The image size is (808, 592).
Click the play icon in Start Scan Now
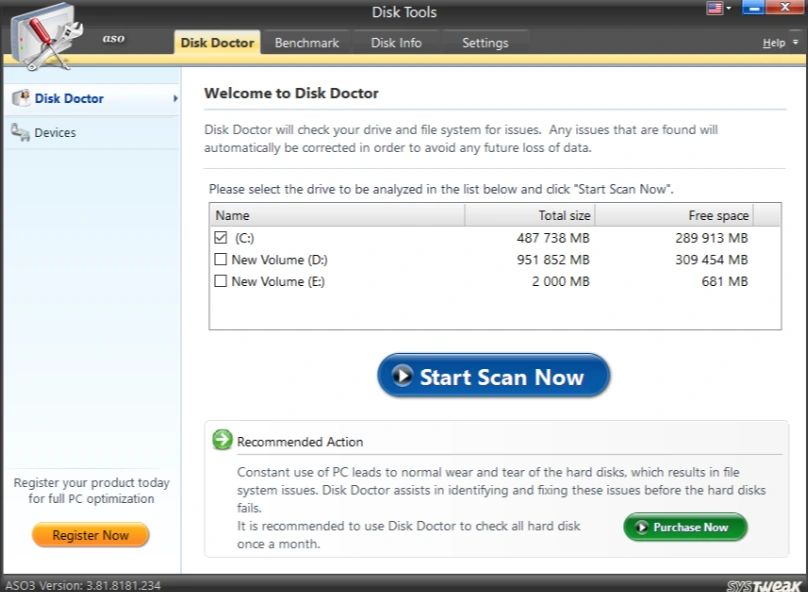tap(402, 376)
